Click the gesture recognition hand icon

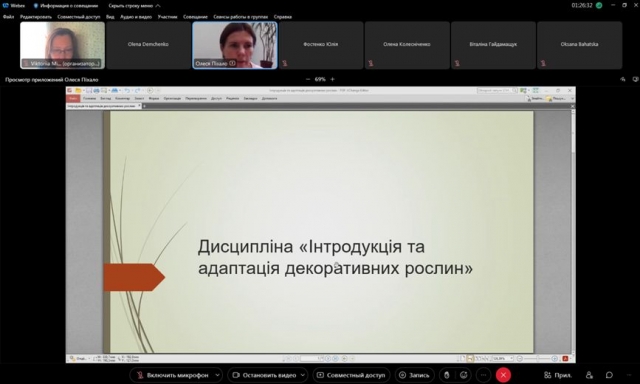click(x=447, y=375)
